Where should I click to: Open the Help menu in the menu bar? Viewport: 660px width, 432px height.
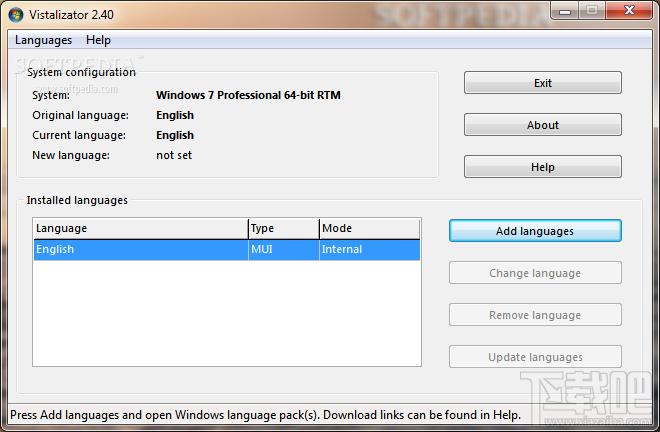[x=98, y=40]
